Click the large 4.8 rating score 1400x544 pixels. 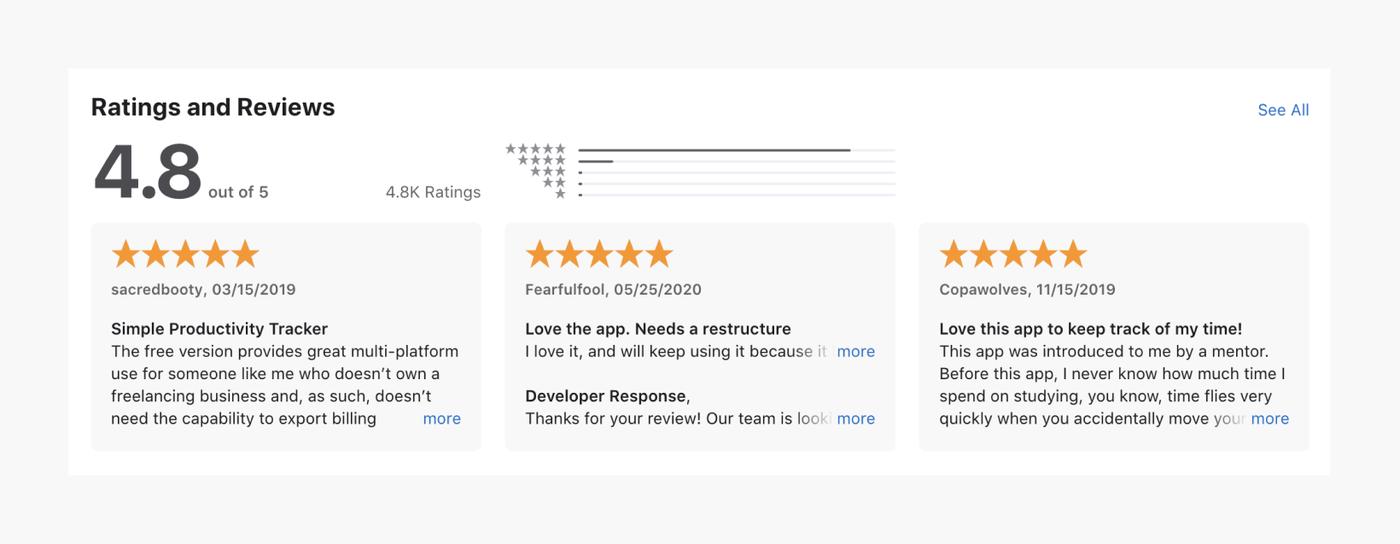click(x=148, y=173)
